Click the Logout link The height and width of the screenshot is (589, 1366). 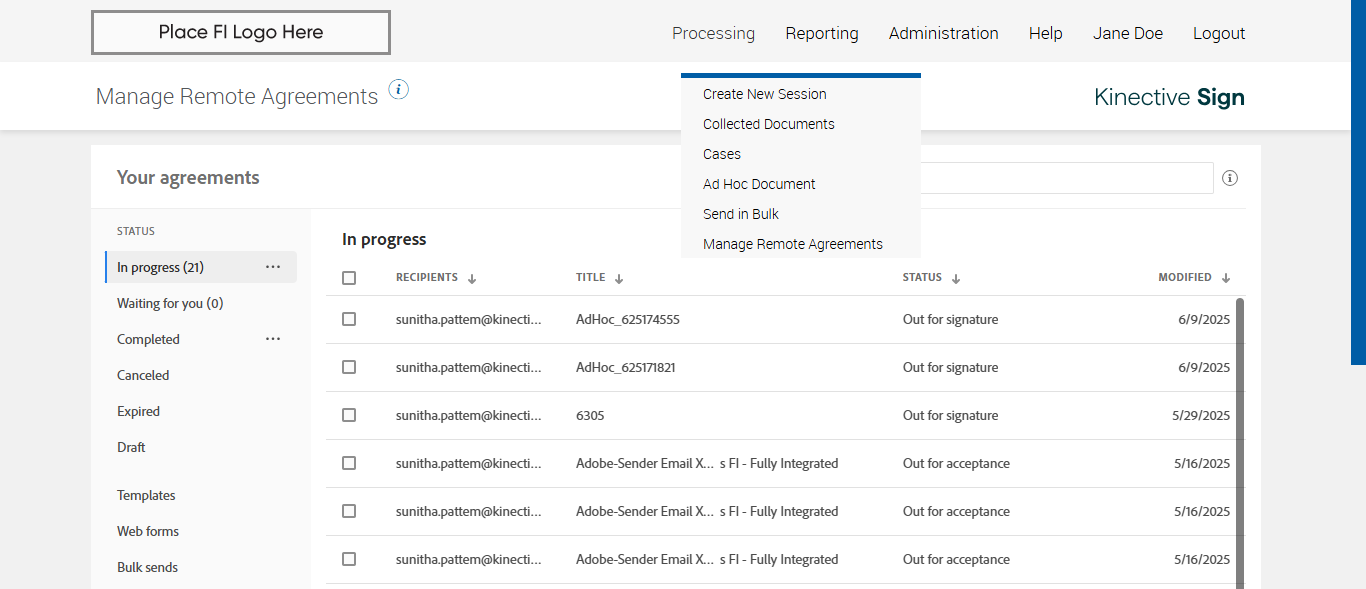1219,33
